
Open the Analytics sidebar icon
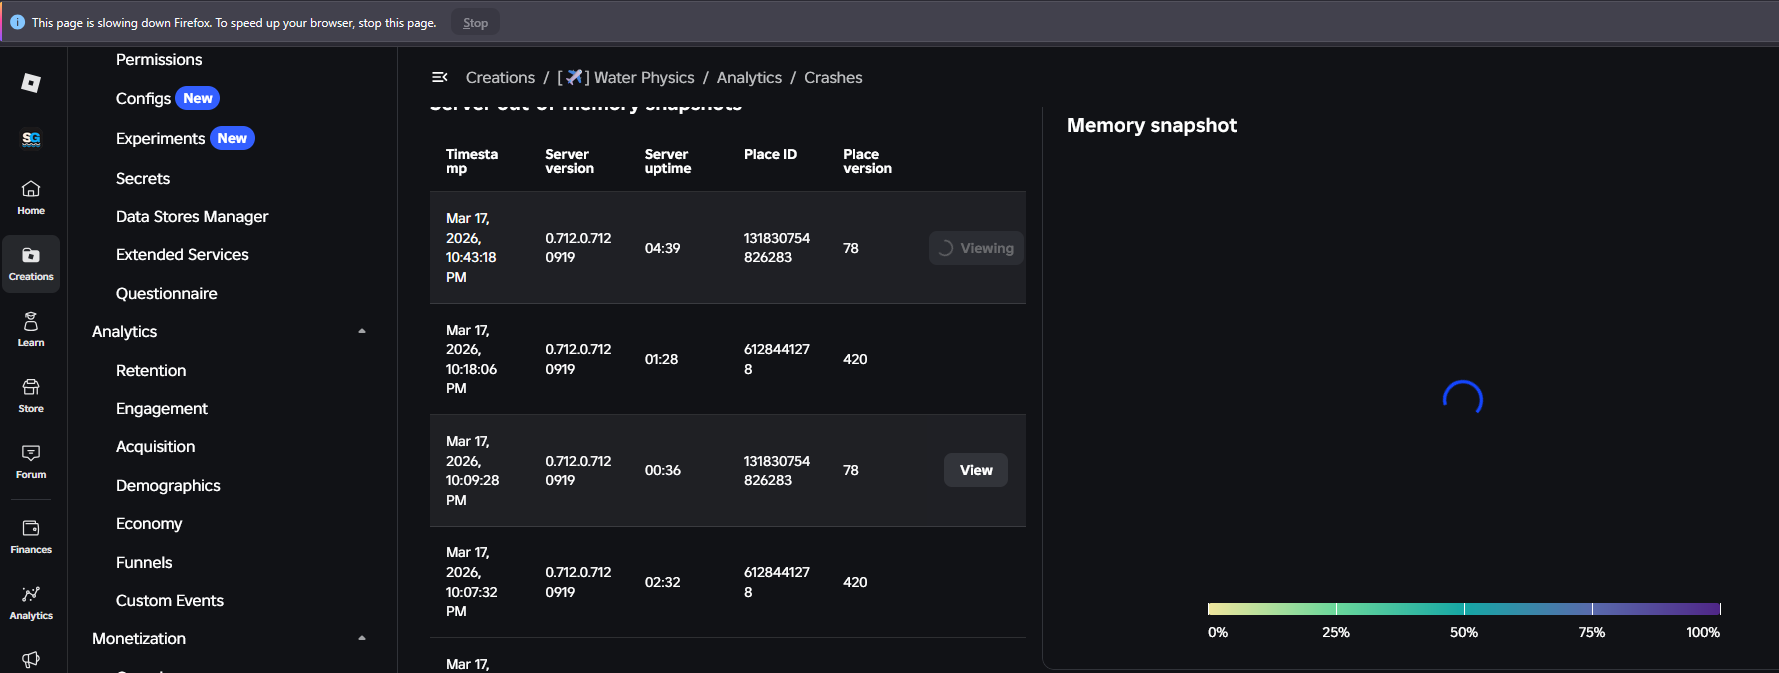pyautogui.click(x=31, y=602)
